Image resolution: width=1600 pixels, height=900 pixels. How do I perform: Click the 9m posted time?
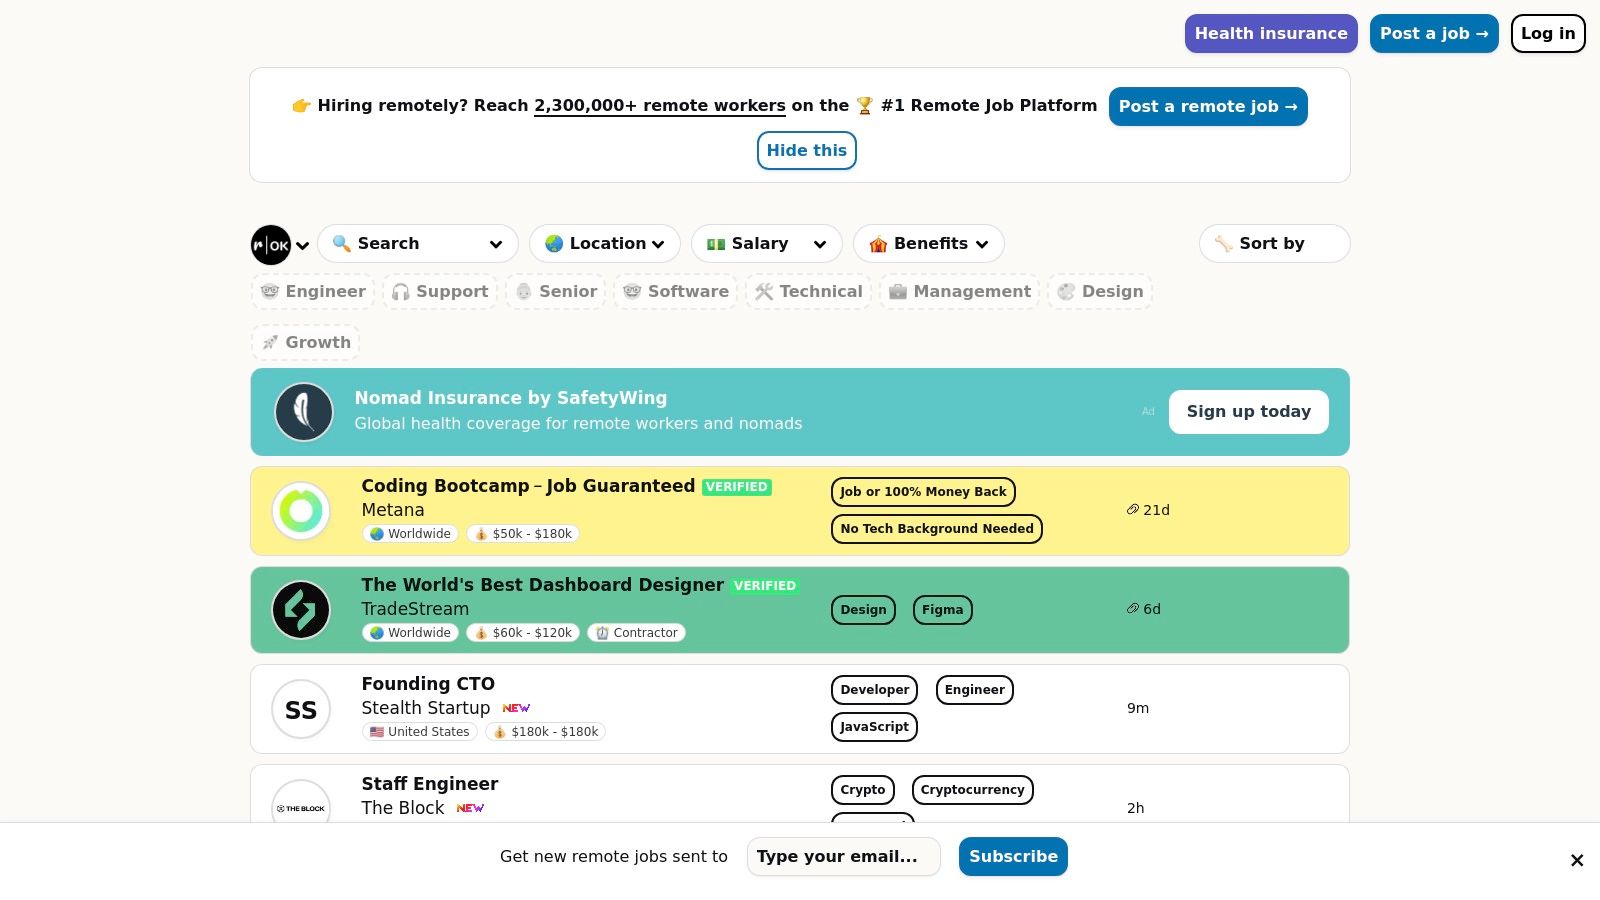coord(1138,708)
